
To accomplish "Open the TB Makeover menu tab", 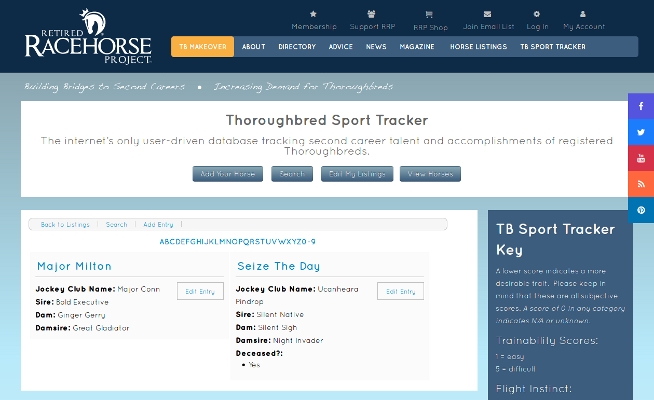I will click(x=202, y=47).
